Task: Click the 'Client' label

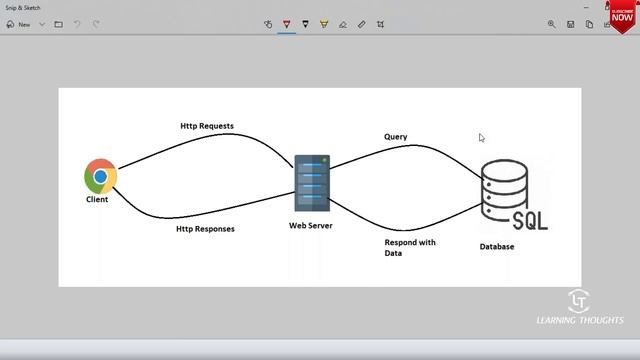Action: (97, 200)
